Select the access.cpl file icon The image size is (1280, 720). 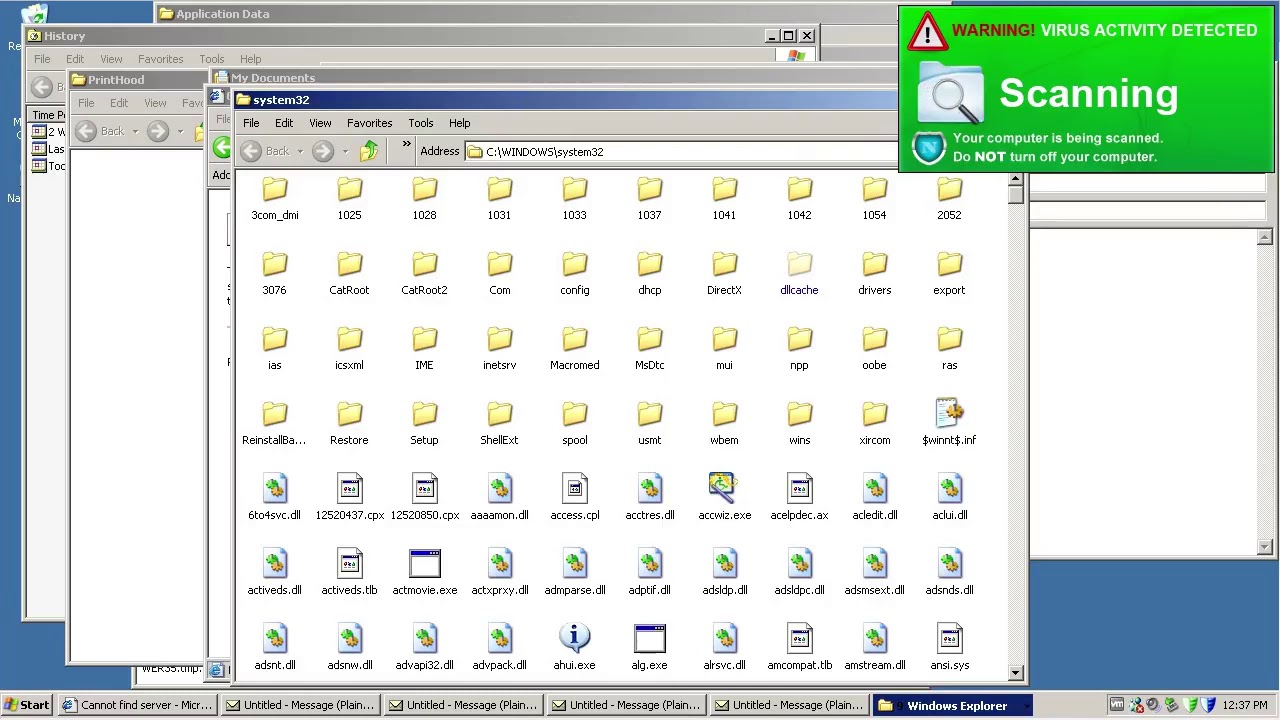[575, 489]
